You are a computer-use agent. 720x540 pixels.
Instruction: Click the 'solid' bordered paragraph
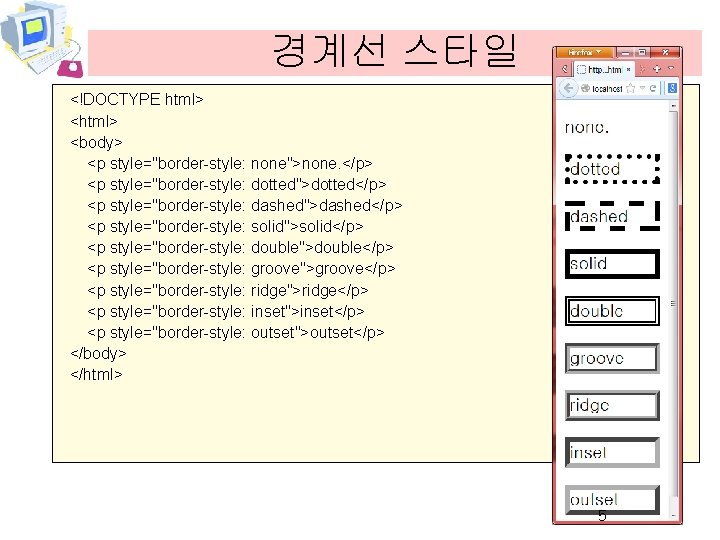coord(612,264)
